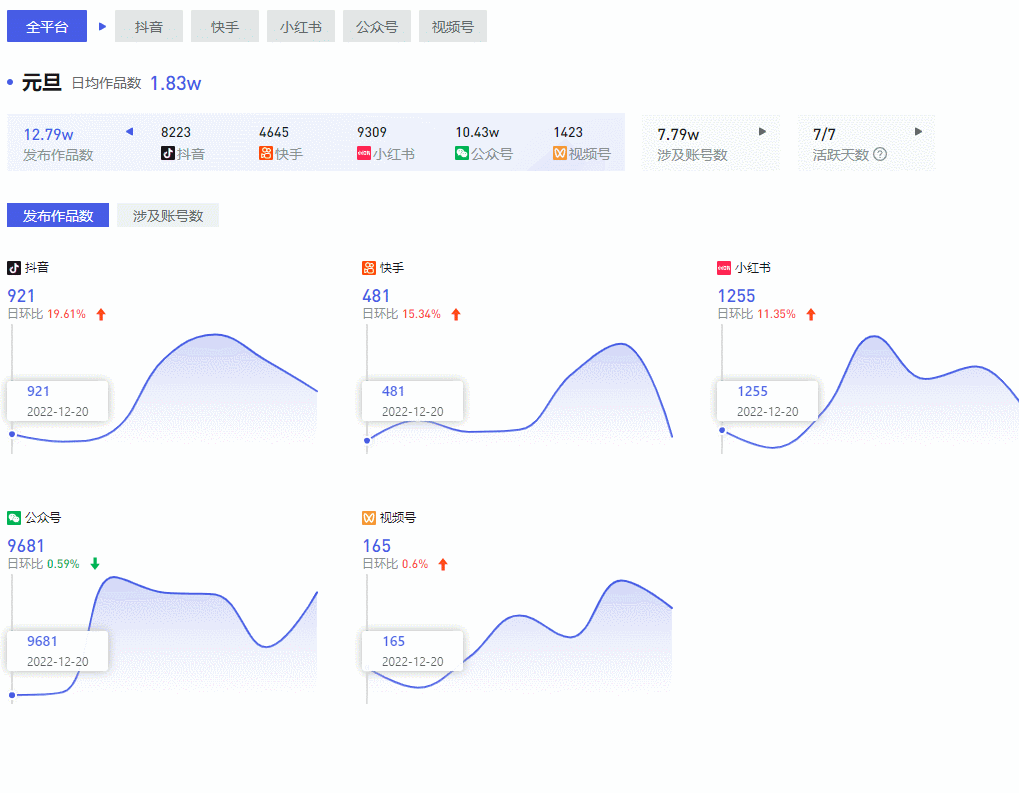The image size is (1019, 793).
Task: Click the 元旦 topic heading
Action: [42, 83]
